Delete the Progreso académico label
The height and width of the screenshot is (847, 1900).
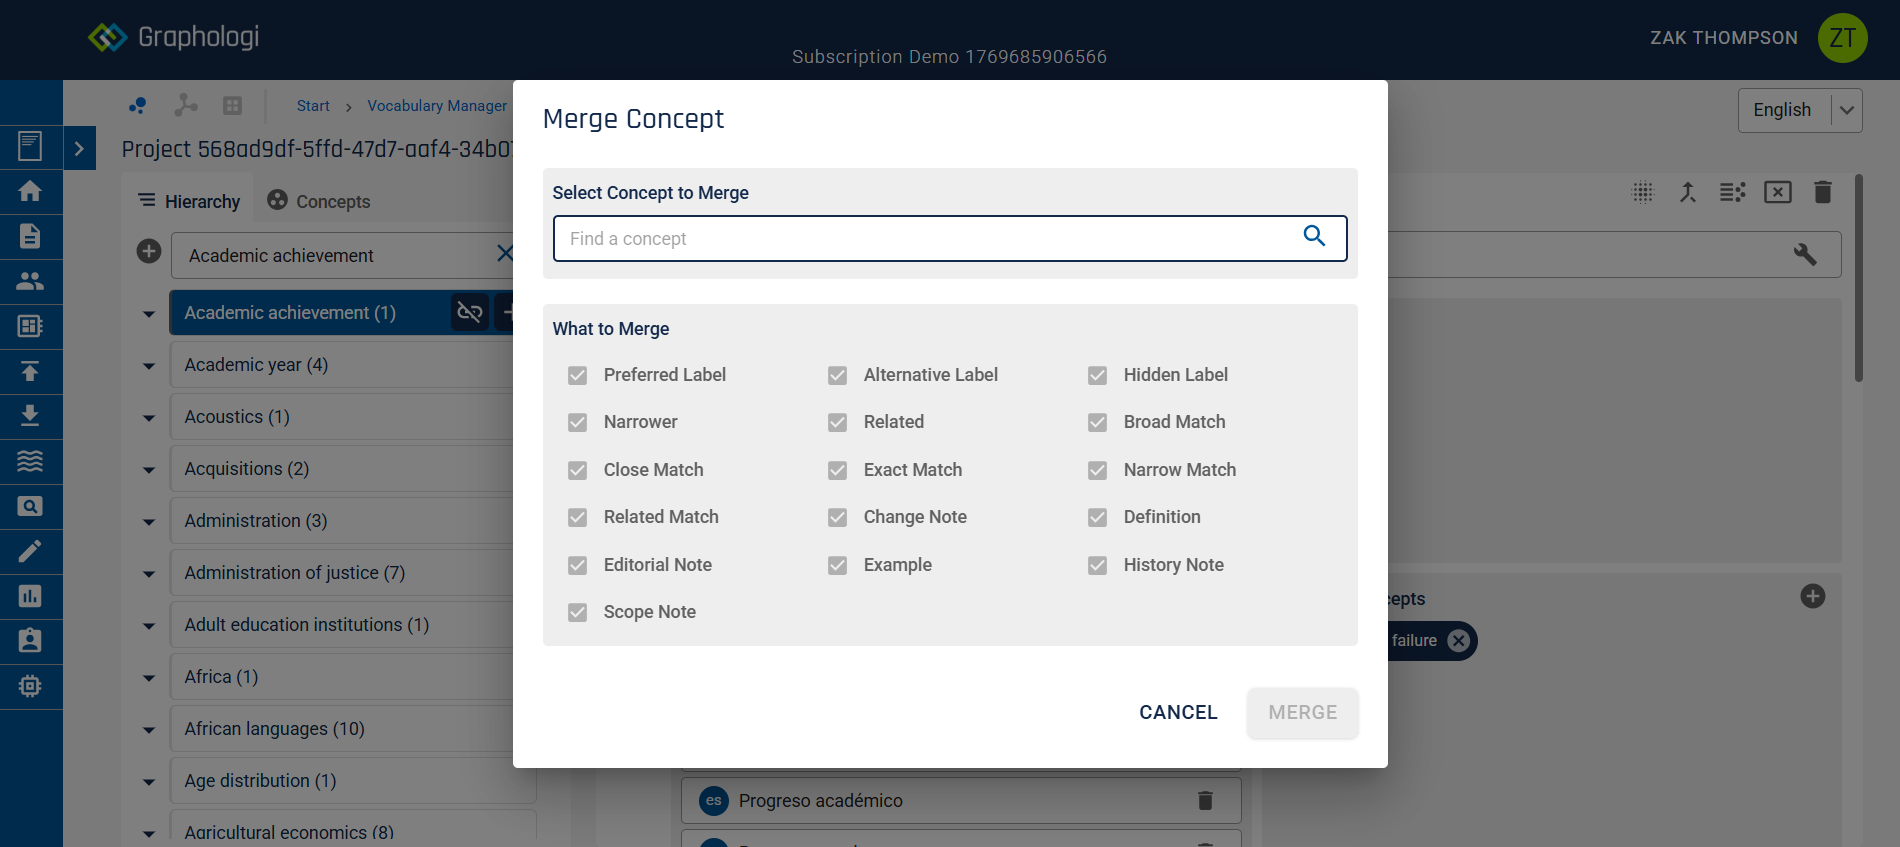point(1205,800)
